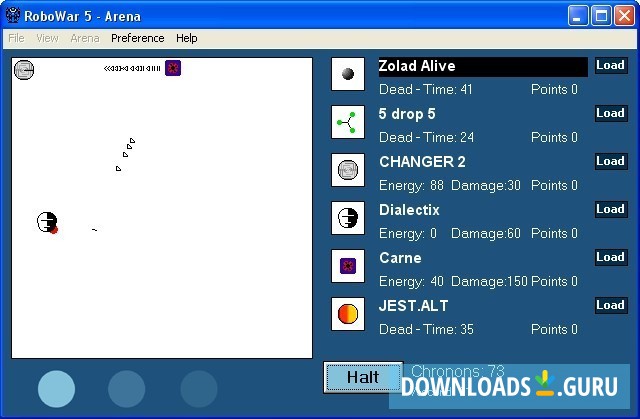Select the JEST.ALT name
The width and height of the screenshot is (640, 419).
pos(413,306)
